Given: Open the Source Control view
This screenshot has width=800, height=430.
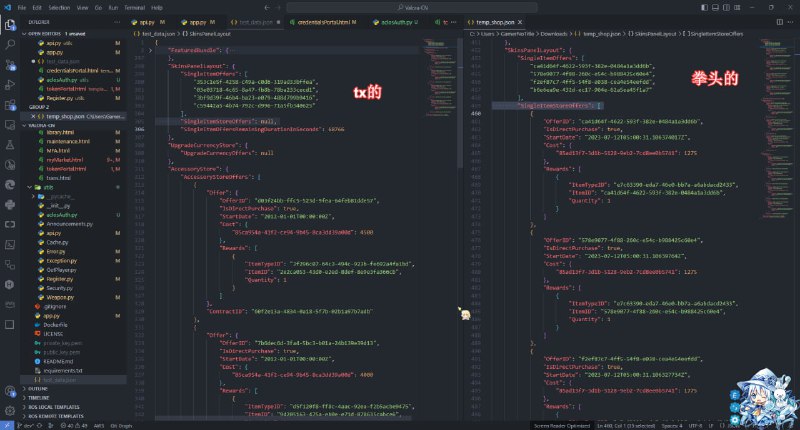Looking at the screenshot, I should (x=10, y=65).
